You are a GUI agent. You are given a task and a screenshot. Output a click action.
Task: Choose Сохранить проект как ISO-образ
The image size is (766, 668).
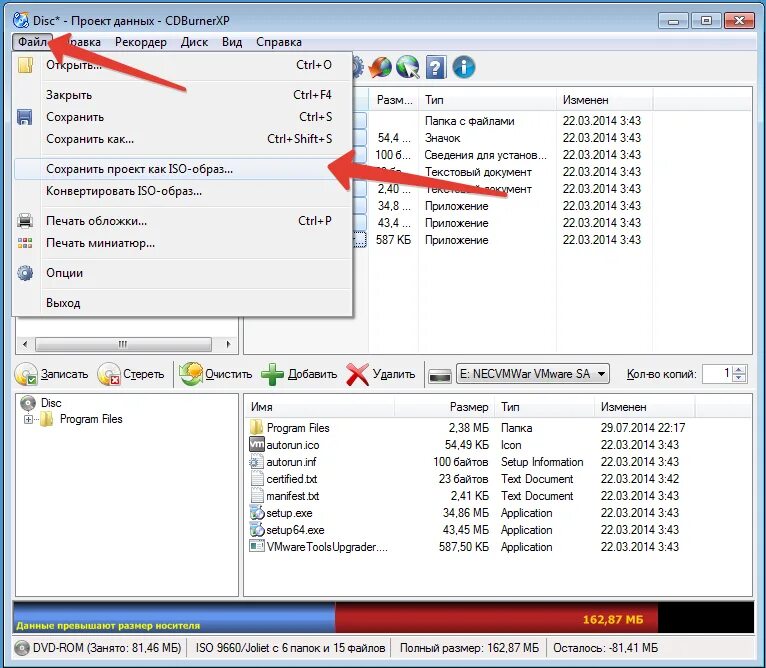[183, 169]
